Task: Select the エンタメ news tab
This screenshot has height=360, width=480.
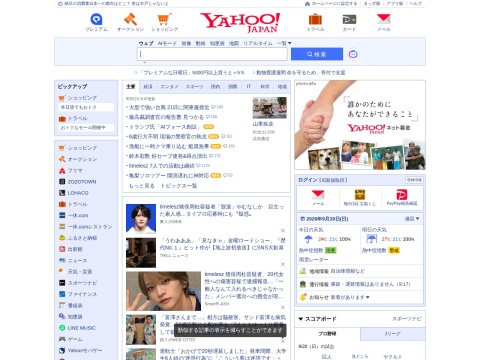Action: coord(169,87)
